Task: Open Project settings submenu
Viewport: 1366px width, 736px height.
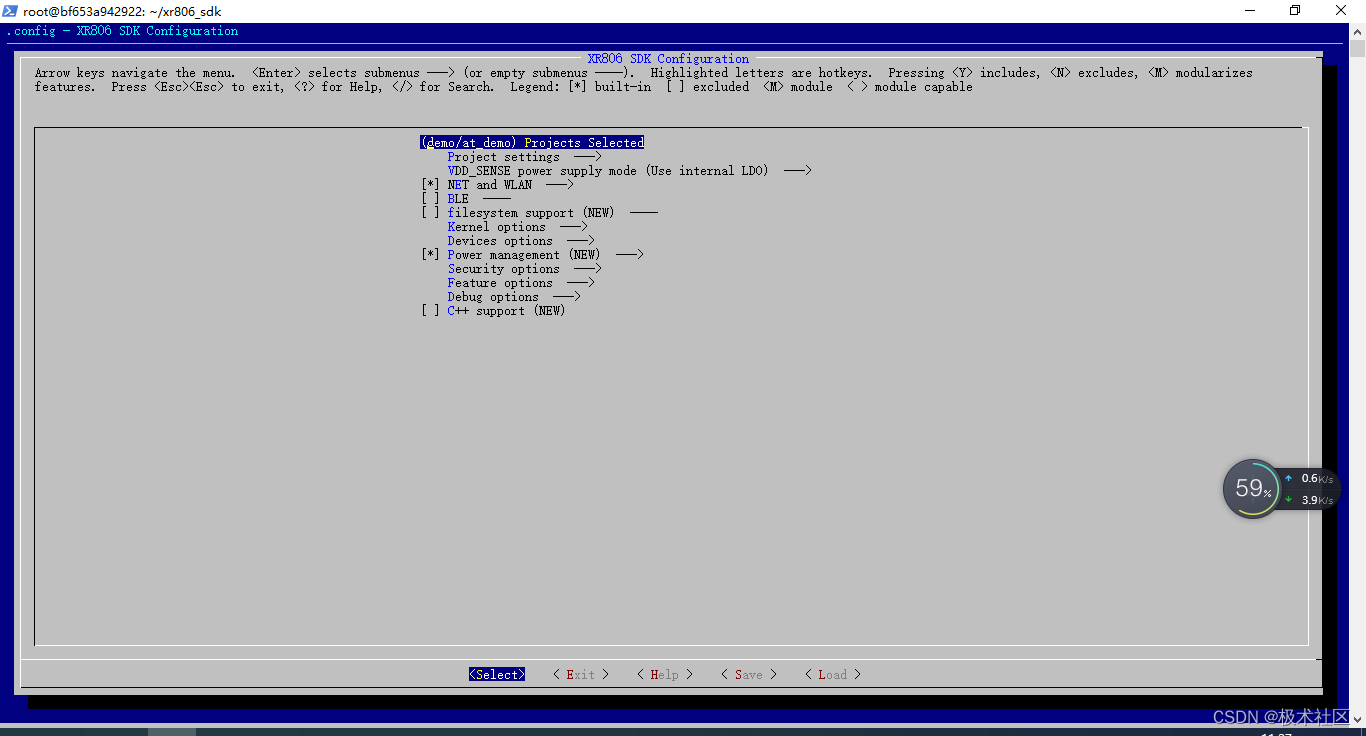Action: (x=524, y=157)
